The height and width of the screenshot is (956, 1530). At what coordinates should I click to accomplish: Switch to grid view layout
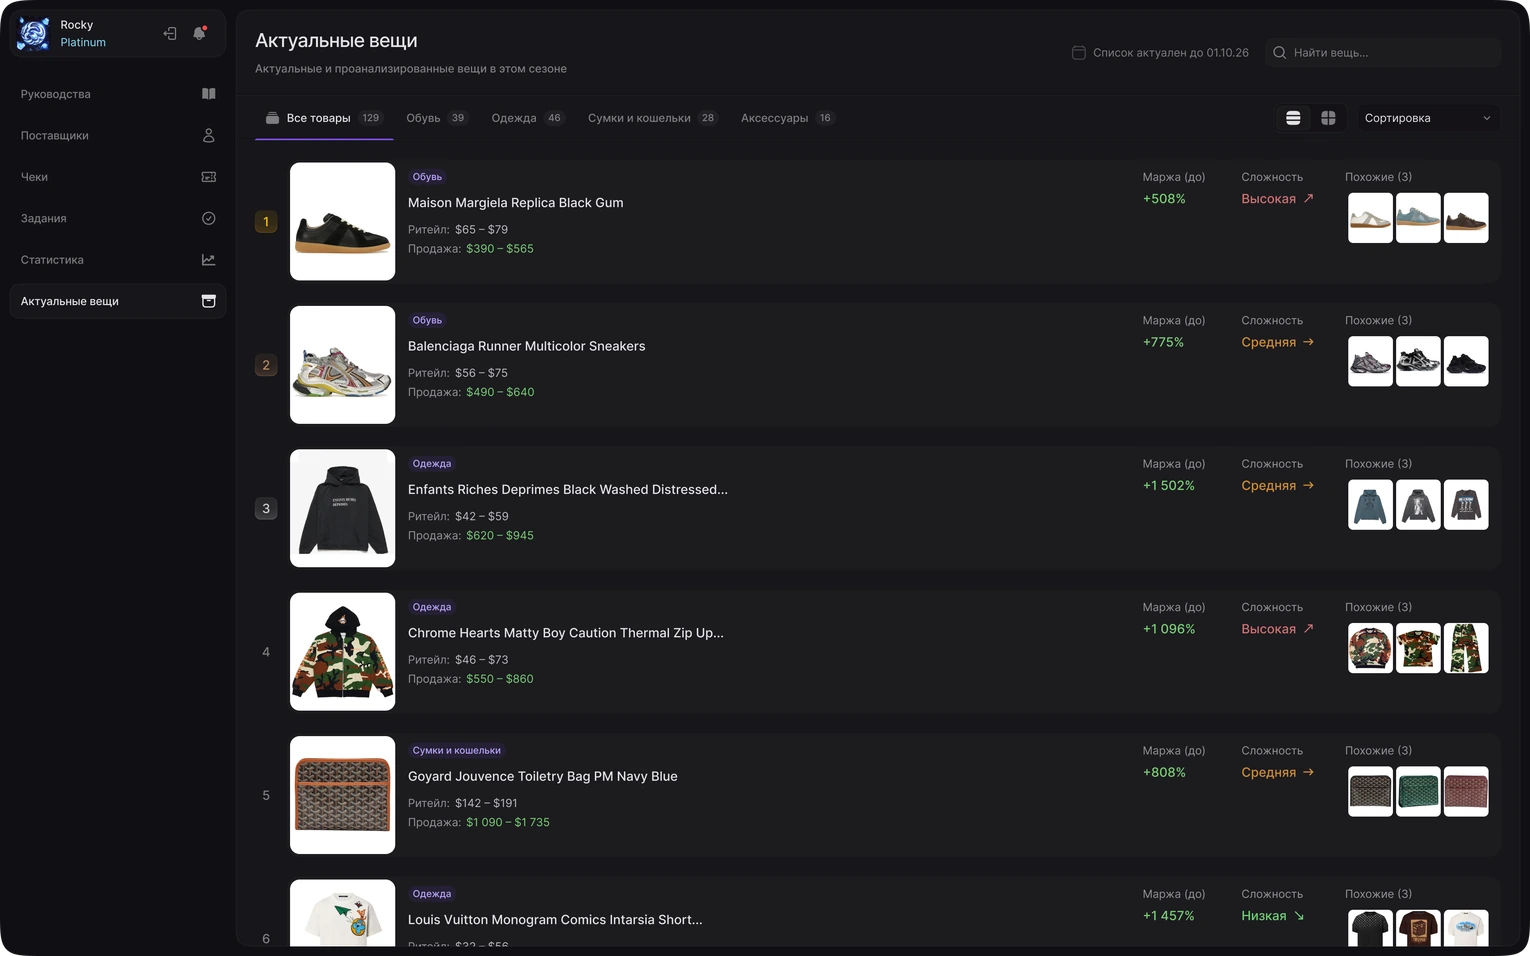coord(1328,118)
